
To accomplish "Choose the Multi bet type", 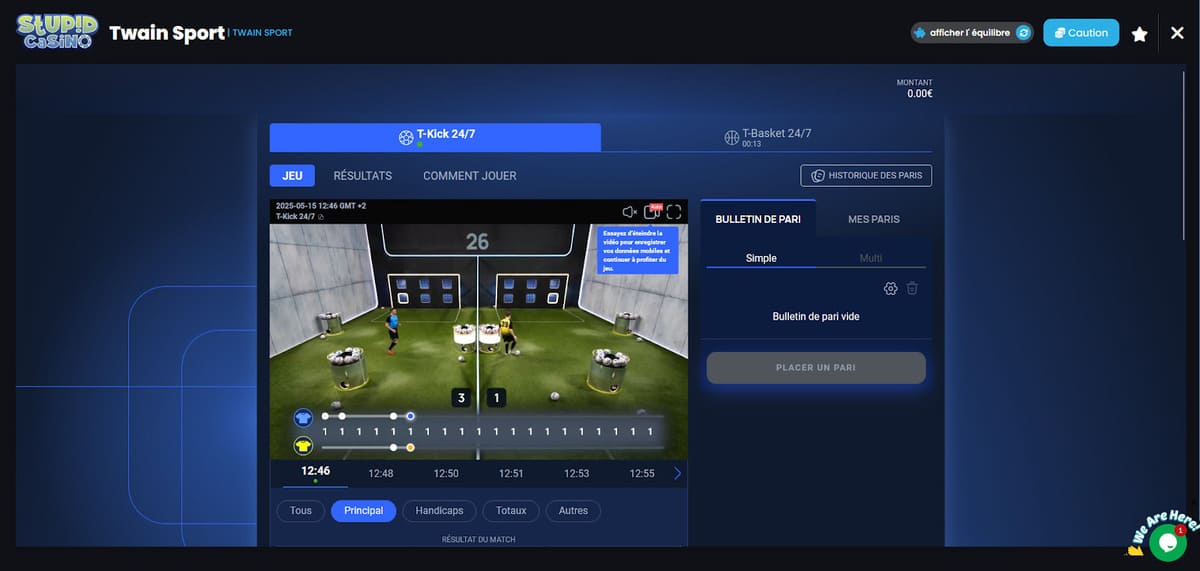I will click(871, 258).
